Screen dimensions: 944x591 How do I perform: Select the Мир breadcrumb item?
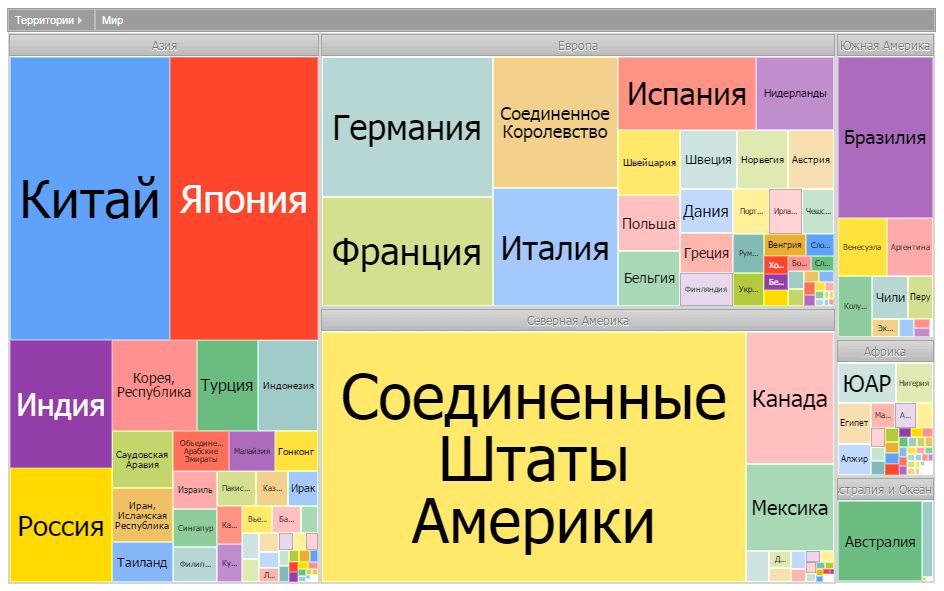tap(112, 20)
